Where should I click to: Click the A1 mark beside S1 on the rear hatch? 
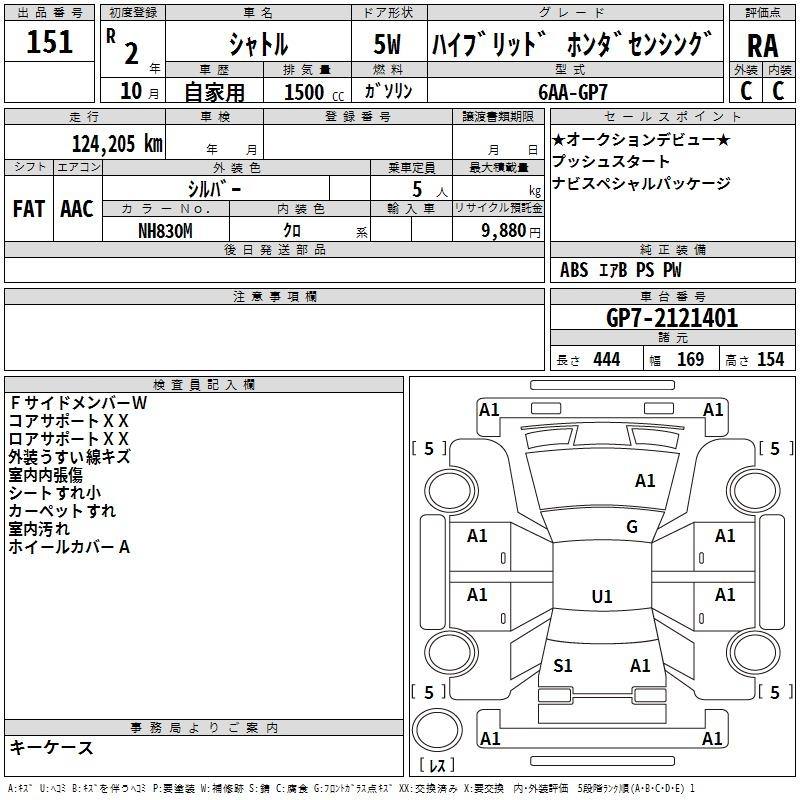[x=640, y=665]
